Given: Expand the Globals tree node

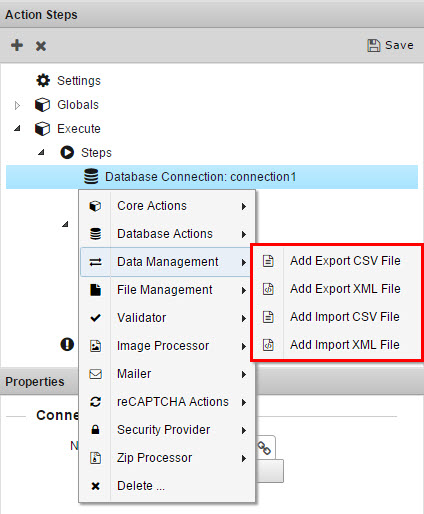Looking at the screenshot, I should click(17, 105).
